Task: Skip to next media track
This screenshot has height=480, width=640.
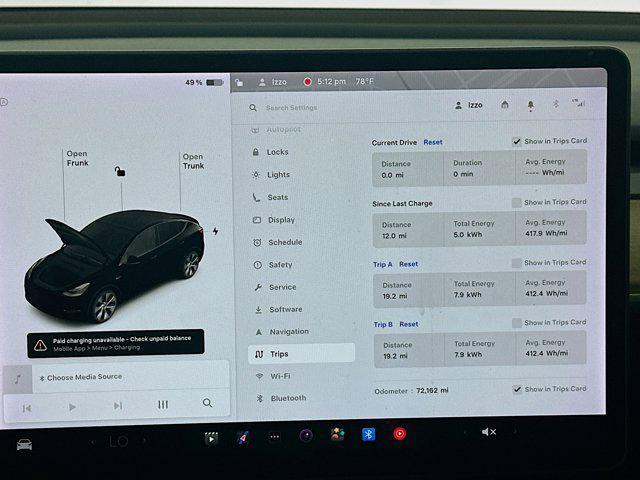Action: (118, 406)
